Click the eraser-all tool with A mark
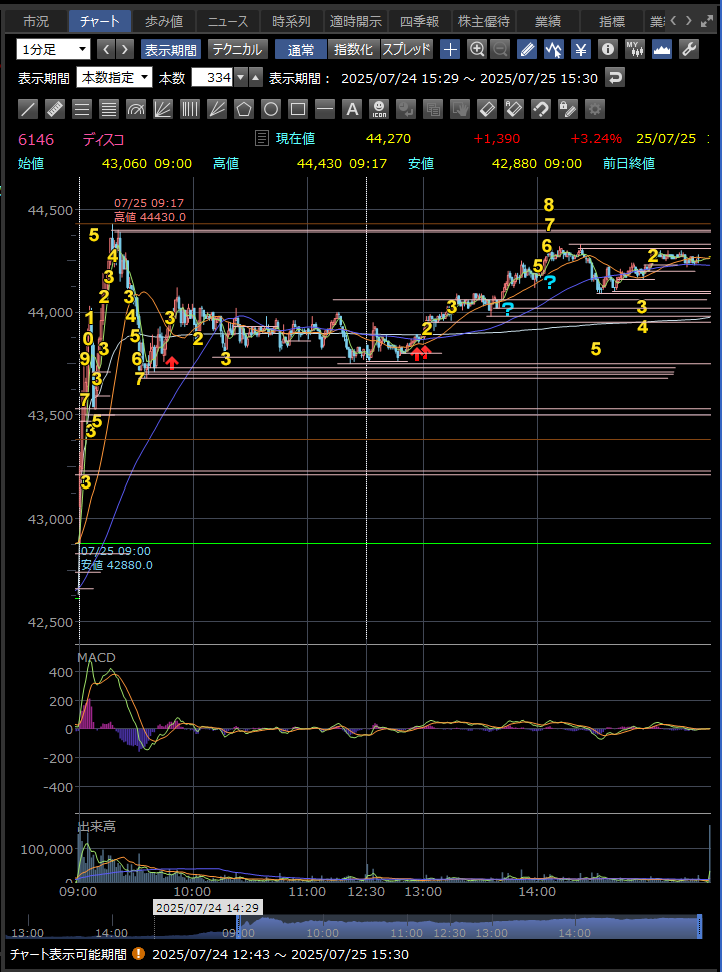The width and height of the screenshot is (722, 972). tap(514, 110)
